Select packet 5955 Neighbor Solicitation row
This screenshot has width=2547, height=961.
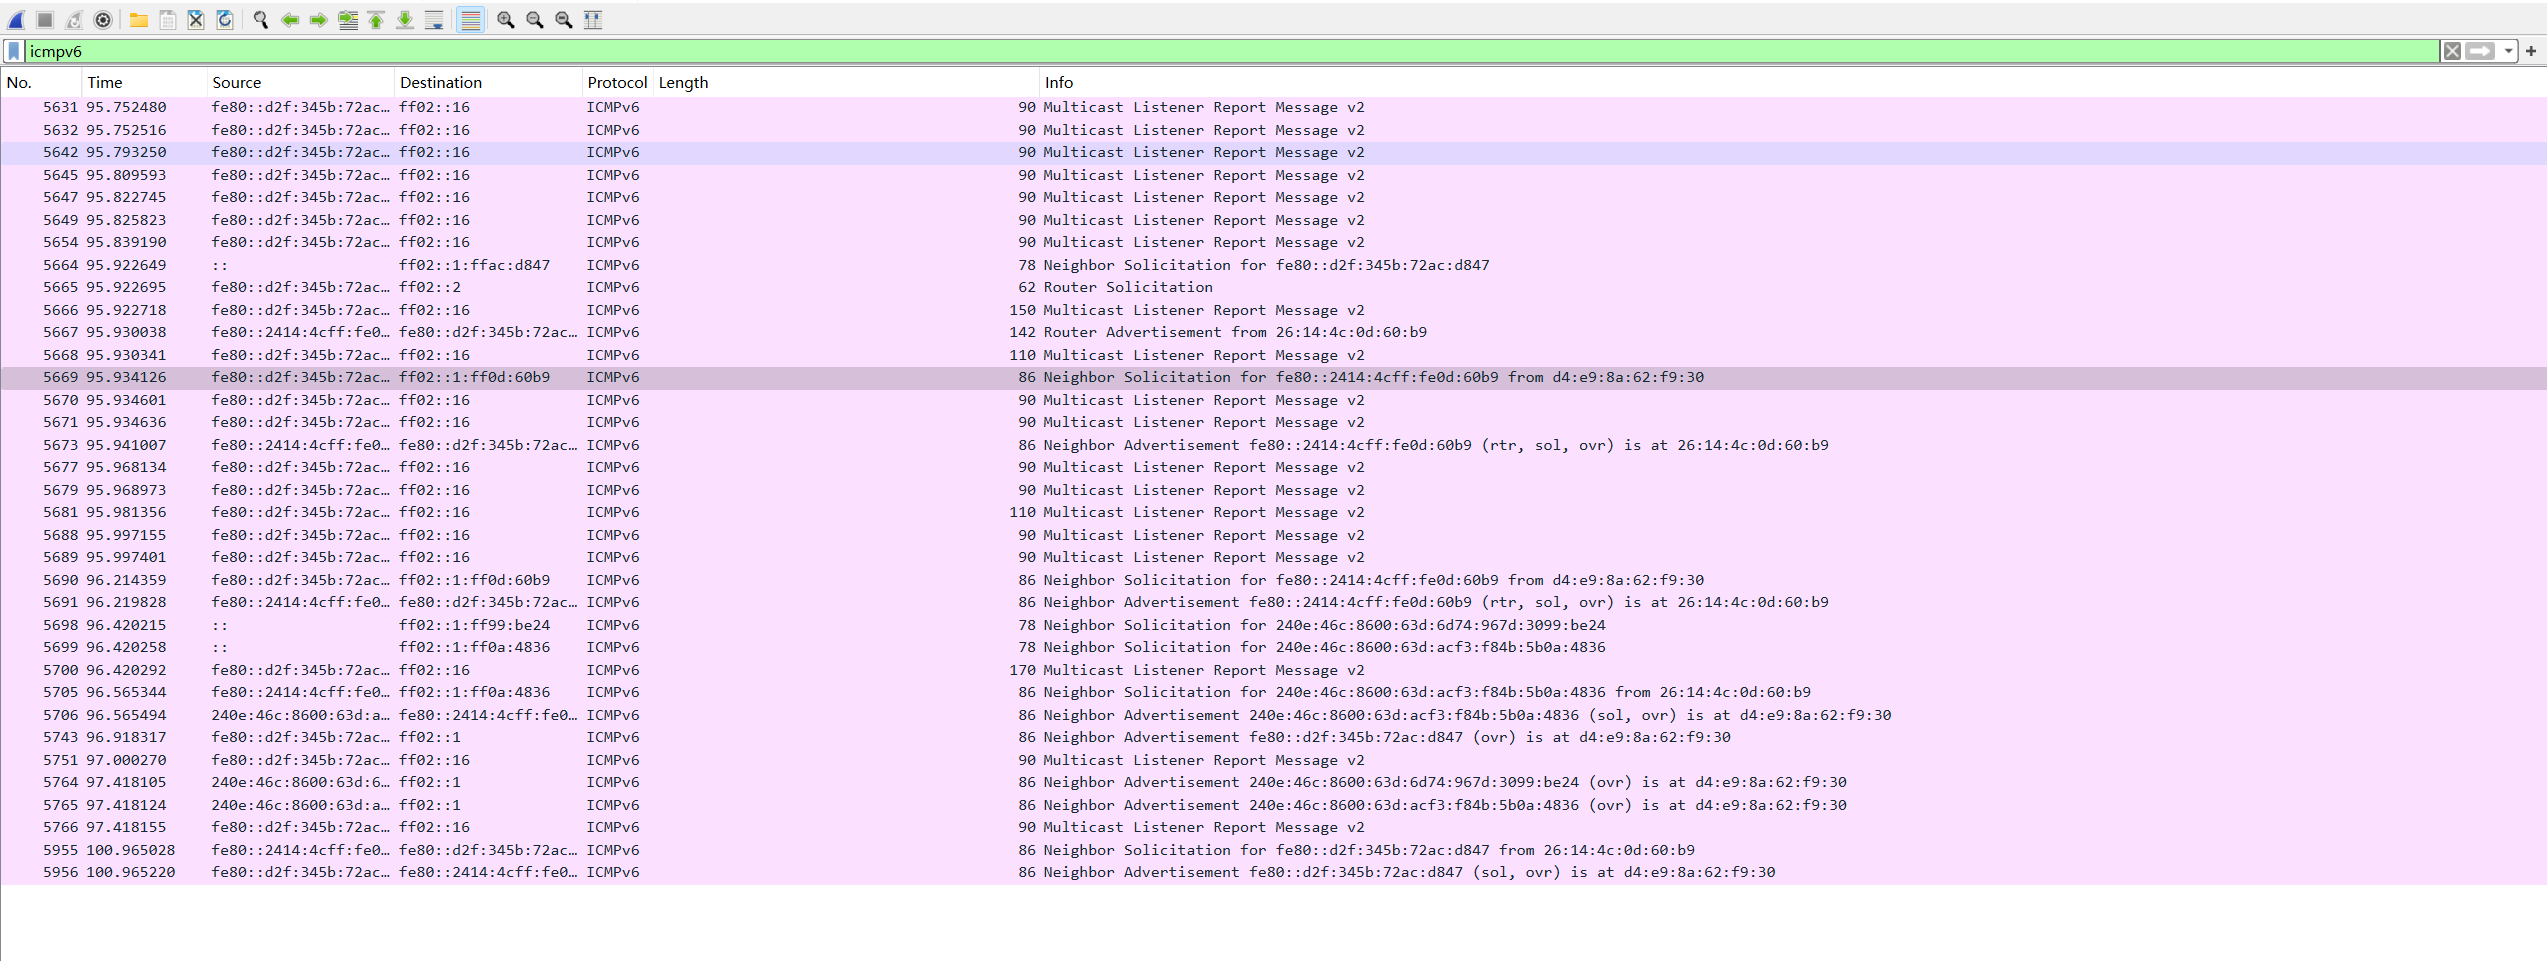(x=1273, y=850)
